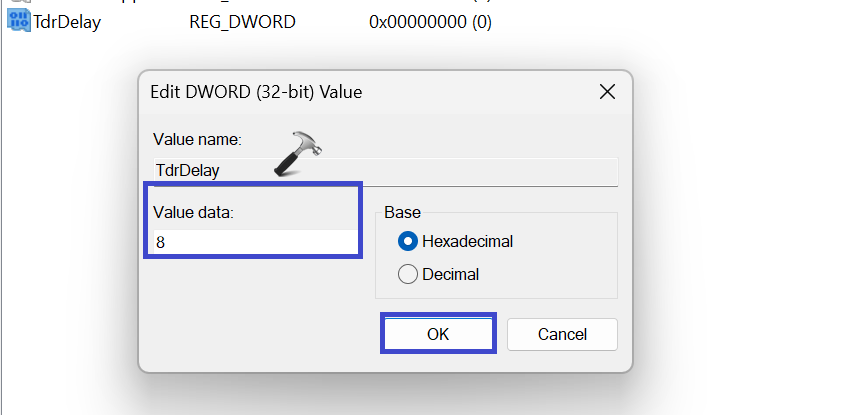Close the Edit DWORD dialog
The width and height of the screenshot is (861, 415).
(x=606, y=92)
